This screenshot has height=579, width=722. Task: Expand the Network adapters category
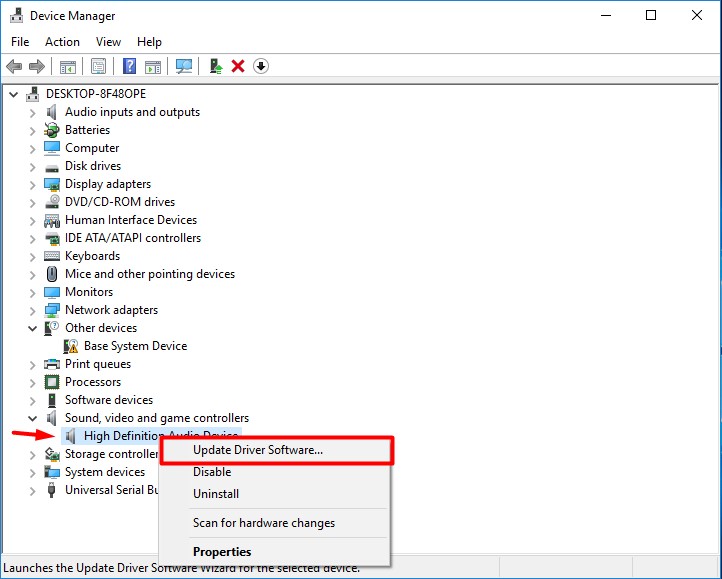coord(32,310)
